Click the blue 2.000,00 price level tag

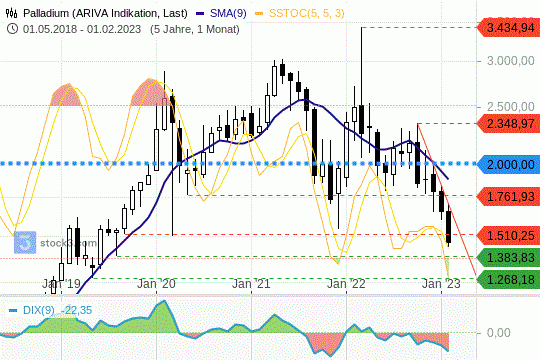point(509,164)
